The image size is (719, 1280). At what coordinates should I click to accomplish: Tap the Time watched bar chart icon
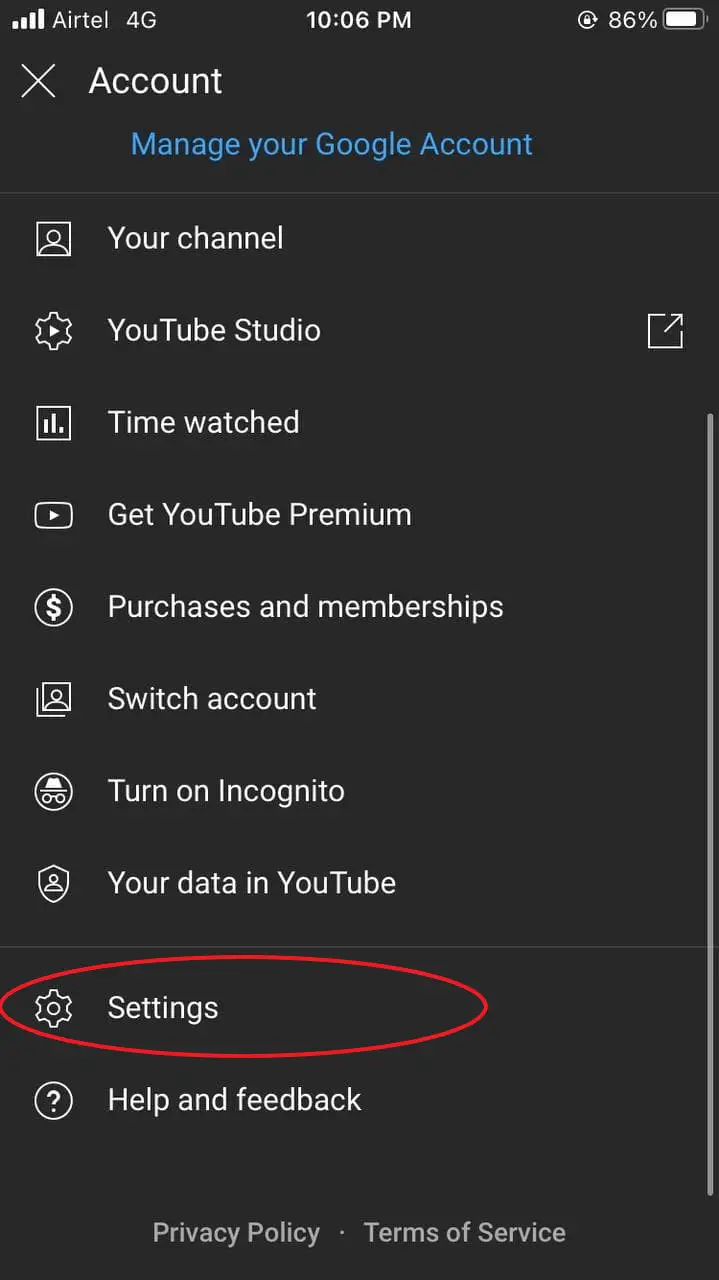click(x=53, y=423)
